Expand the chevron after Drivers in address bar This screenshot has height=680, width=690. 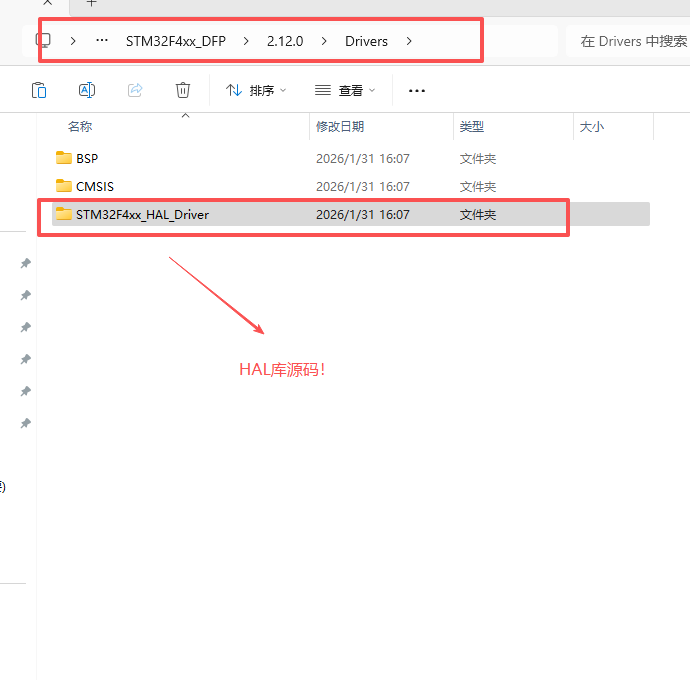click(409, 41)
